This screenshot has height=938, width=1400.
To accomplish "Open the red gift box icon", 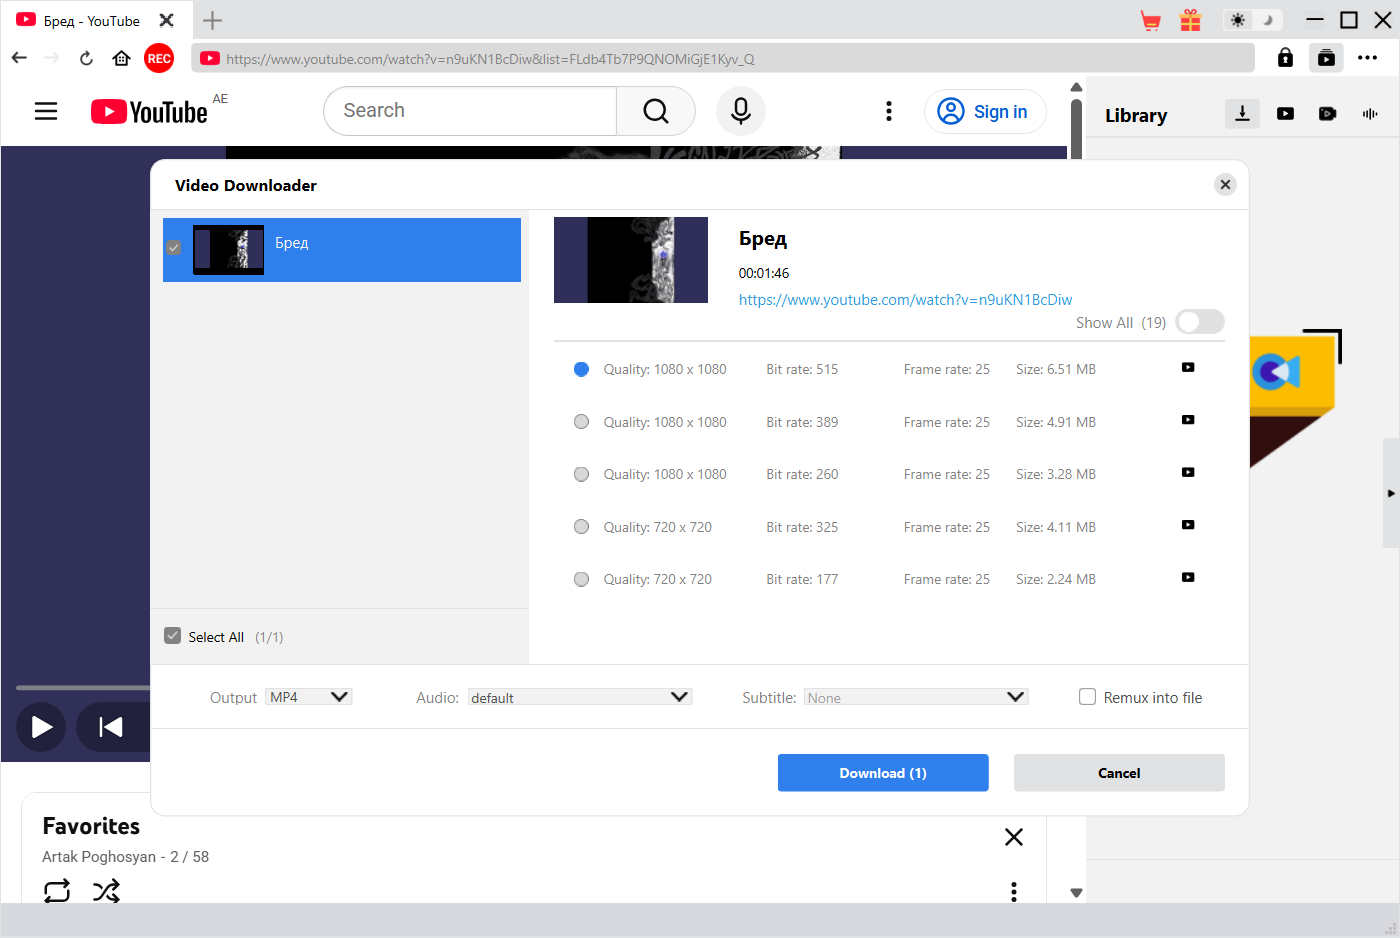I will click(x=1190, y=21).
